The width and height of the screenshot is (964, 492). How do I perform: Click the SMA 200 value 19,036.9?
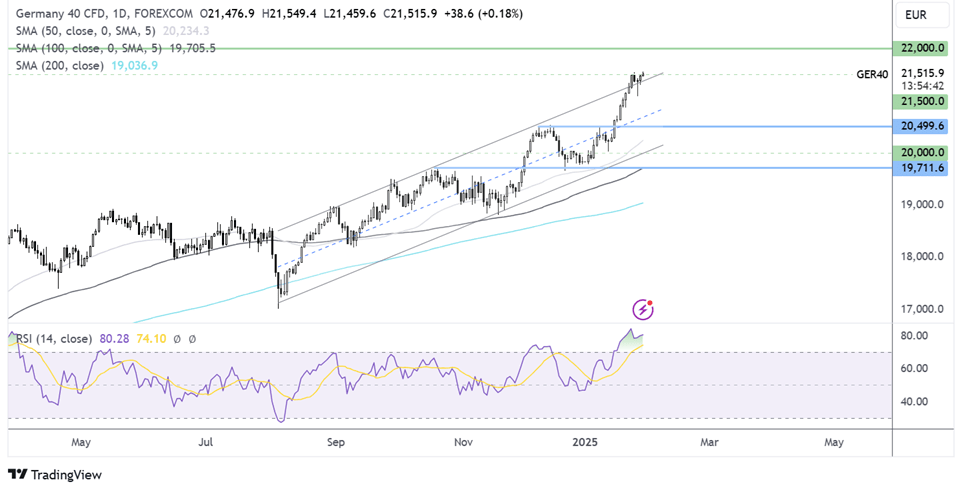(135, 65)
